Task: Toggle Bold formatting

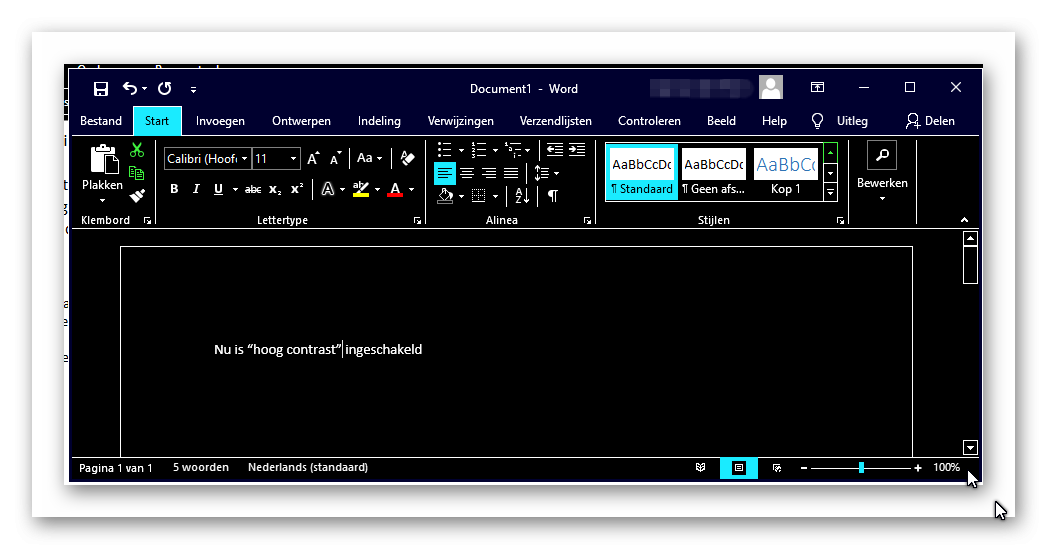Action: [x=174, y=189]
